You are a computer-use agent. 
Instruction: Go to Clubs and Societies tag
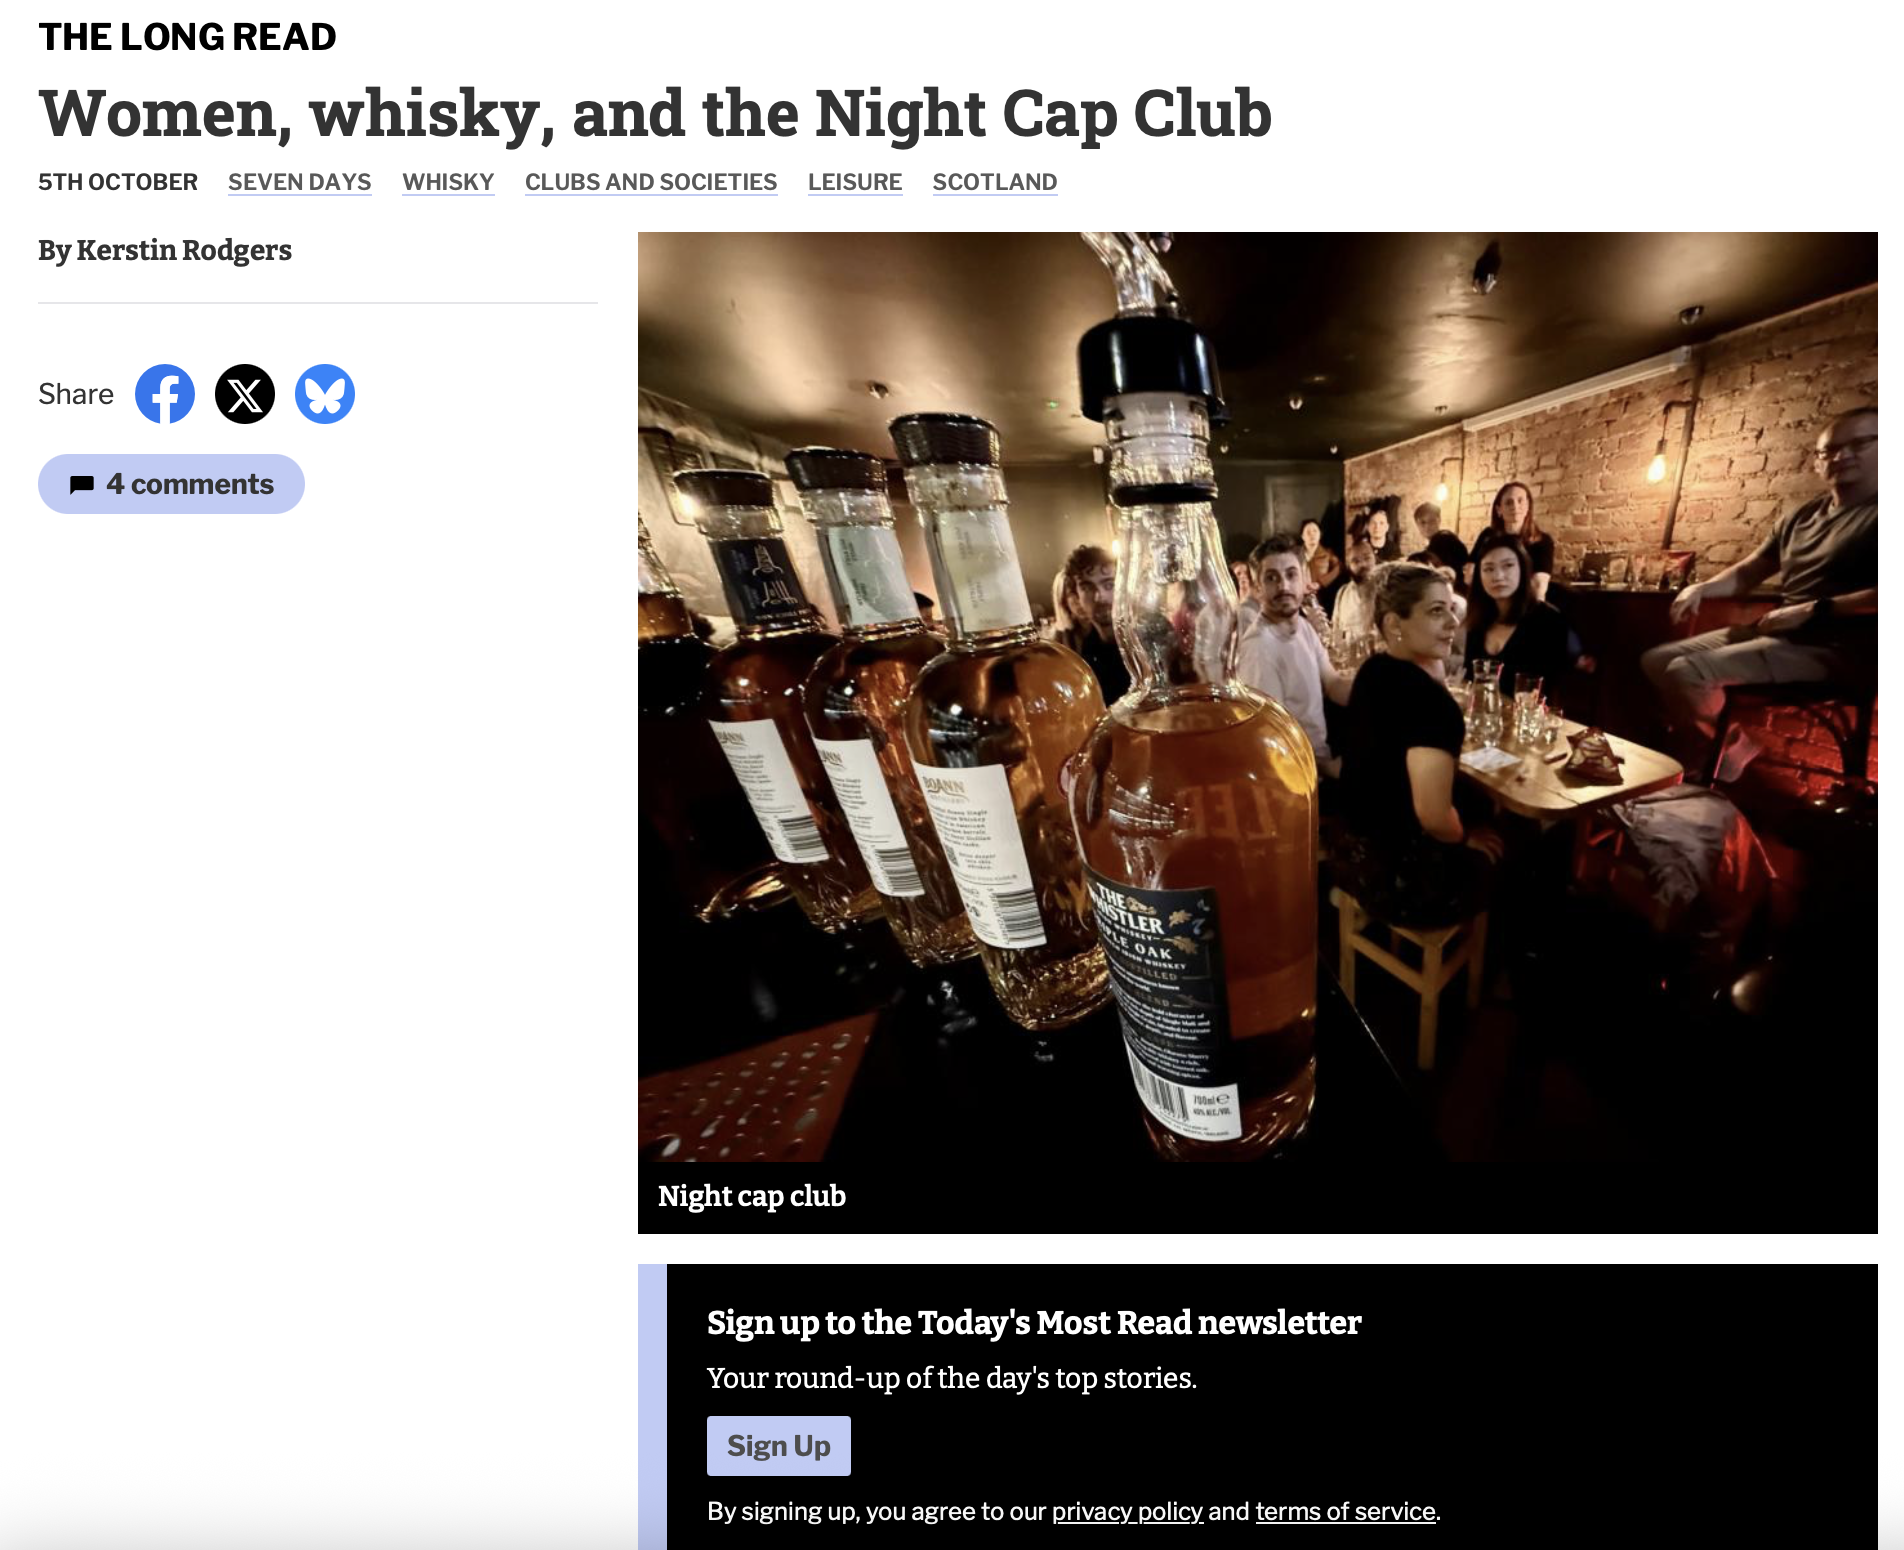651,182
